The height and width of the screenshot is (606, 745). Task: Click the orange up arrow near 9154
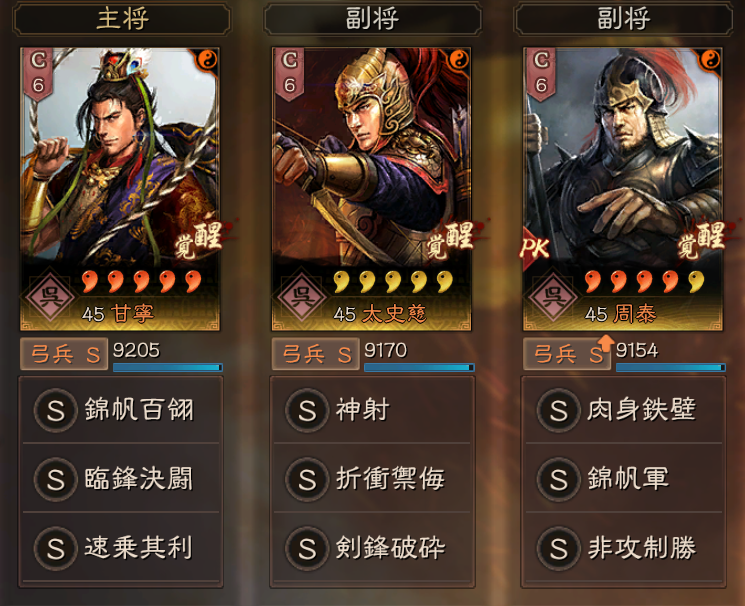pyautogui.click(x=605, y=342)
